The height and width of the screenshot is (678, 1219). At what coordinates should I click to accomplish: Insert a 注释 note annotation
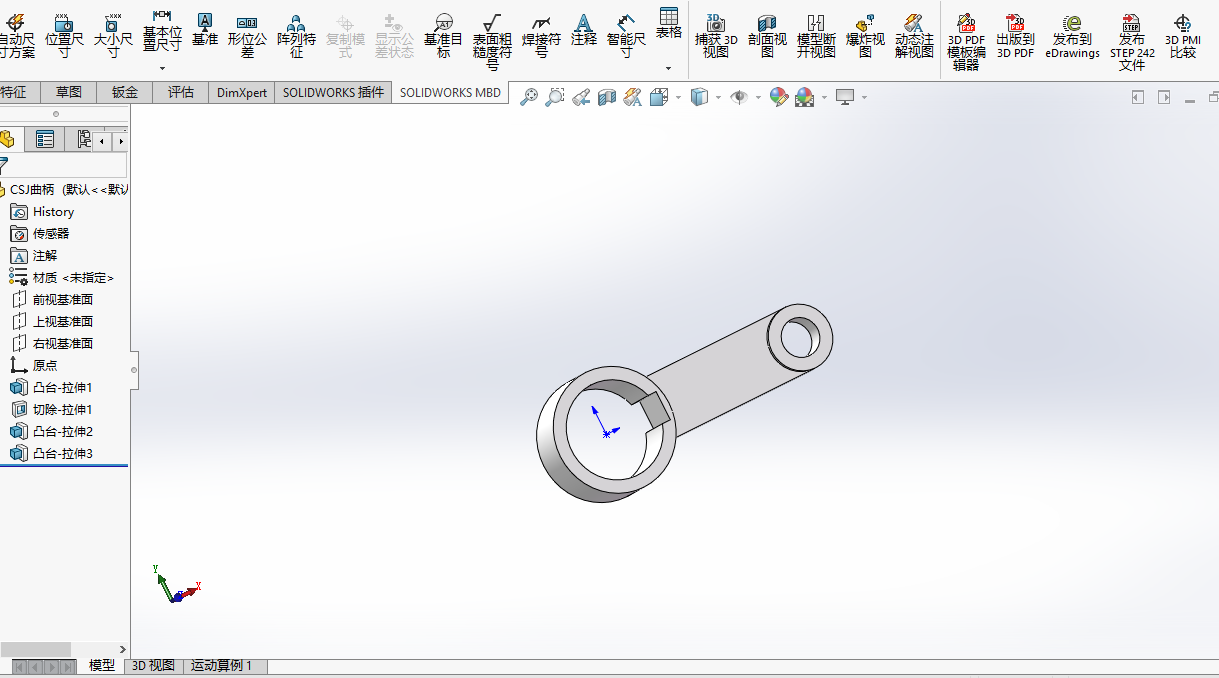coord(584,30)
